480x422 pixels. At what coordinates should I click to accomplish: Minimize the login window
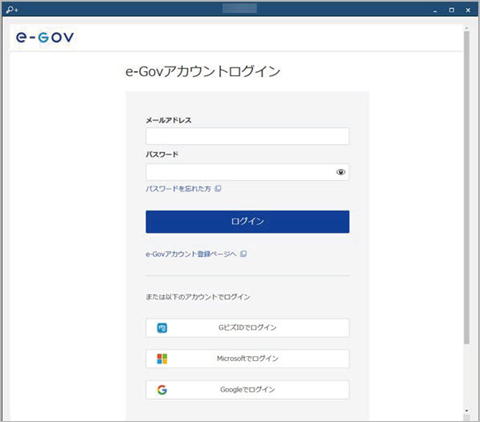pos(435,10)
